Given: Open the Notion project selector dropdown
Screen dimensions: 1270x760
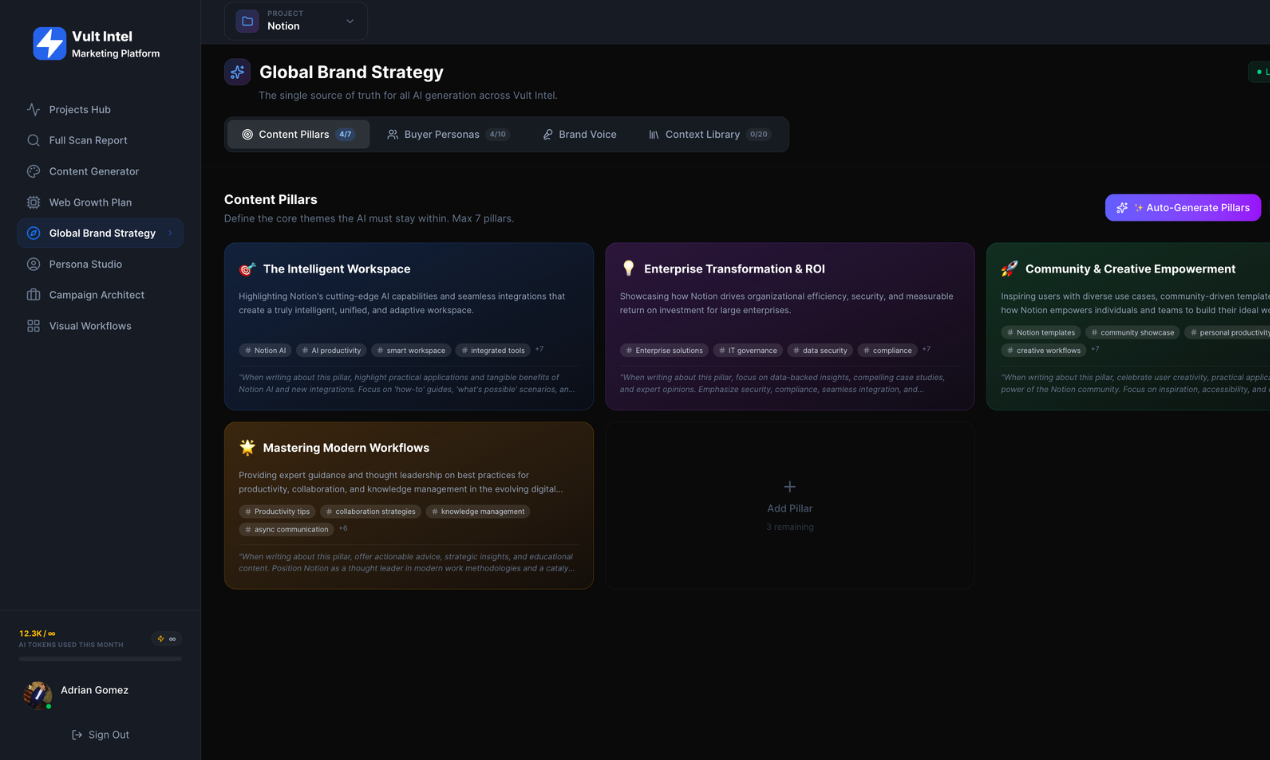Looking at the screenshot, I should click(x=295, y=20).
